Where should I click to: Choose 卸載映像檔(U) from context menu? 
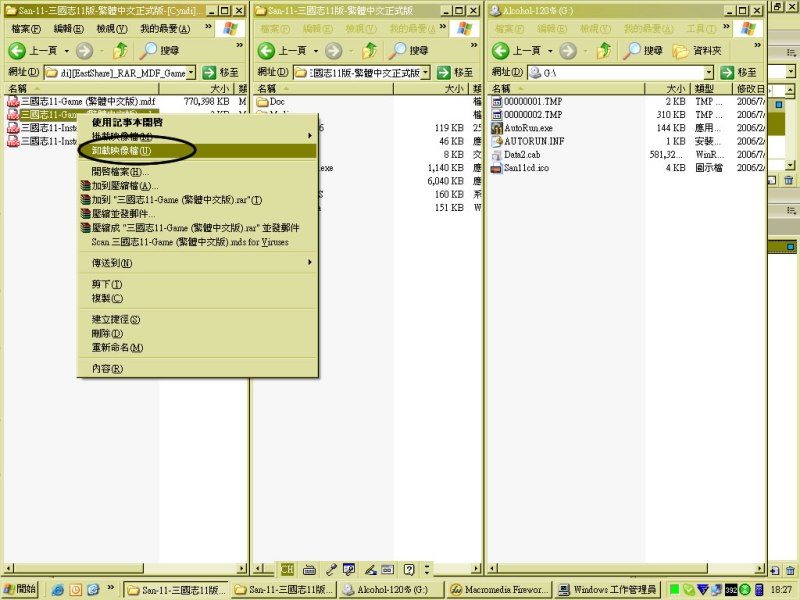point(197,151)
